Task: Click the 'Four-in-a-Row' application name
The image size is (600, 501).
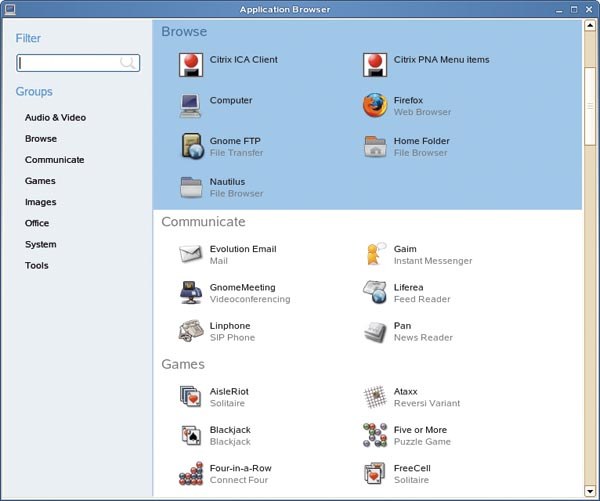Action: 241,468
